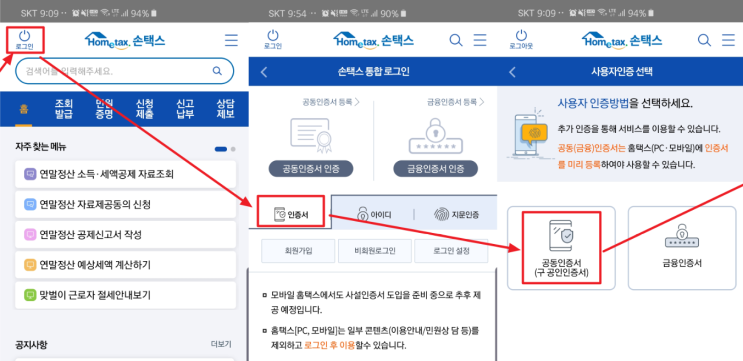
Task: Select the 인증서 login tab
Action: pyautogui.click(x=291, y=214)
